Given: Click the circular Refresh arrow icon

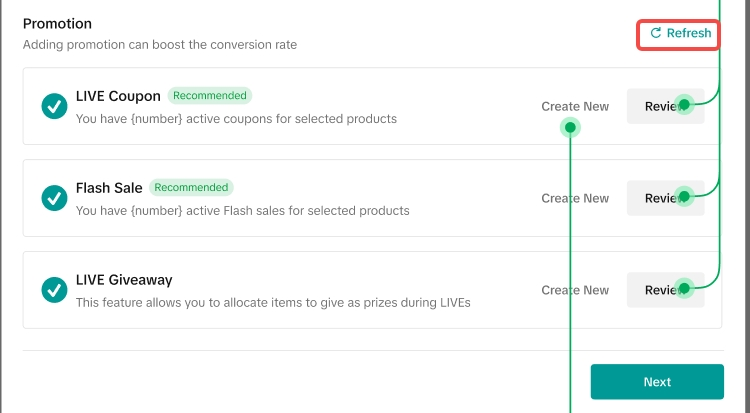Looking at the screenshot, I should coord(656,33).
